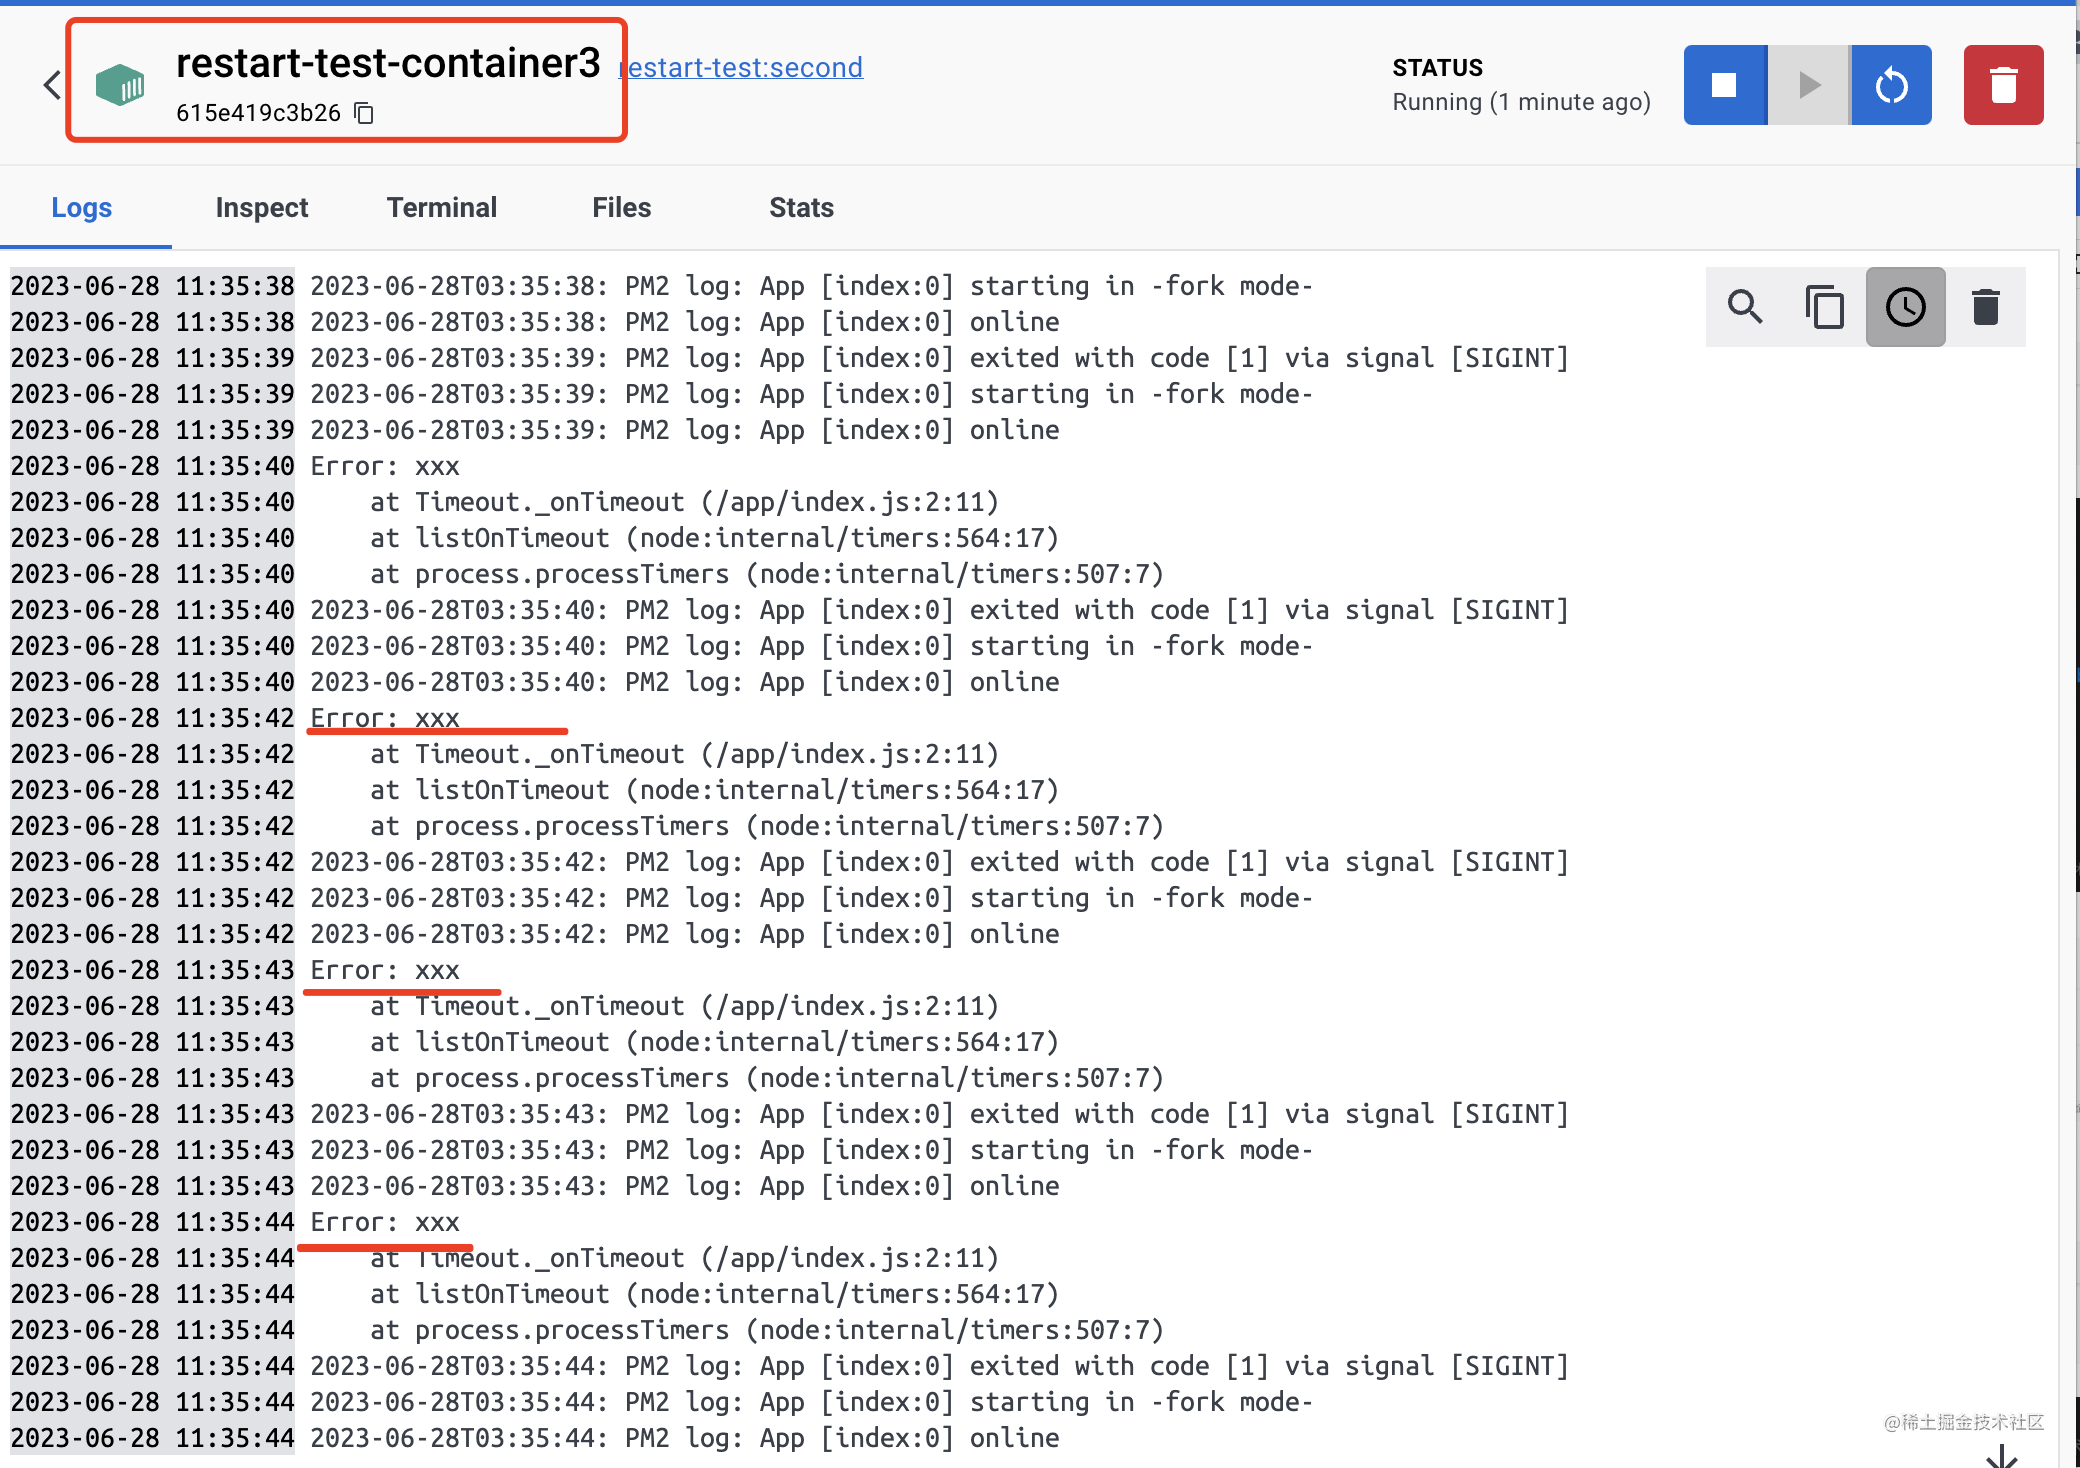Click the teal container icon
The height and width of the screenshot is (1468, 2080).
pyautogui.click(x=120, y=86)
